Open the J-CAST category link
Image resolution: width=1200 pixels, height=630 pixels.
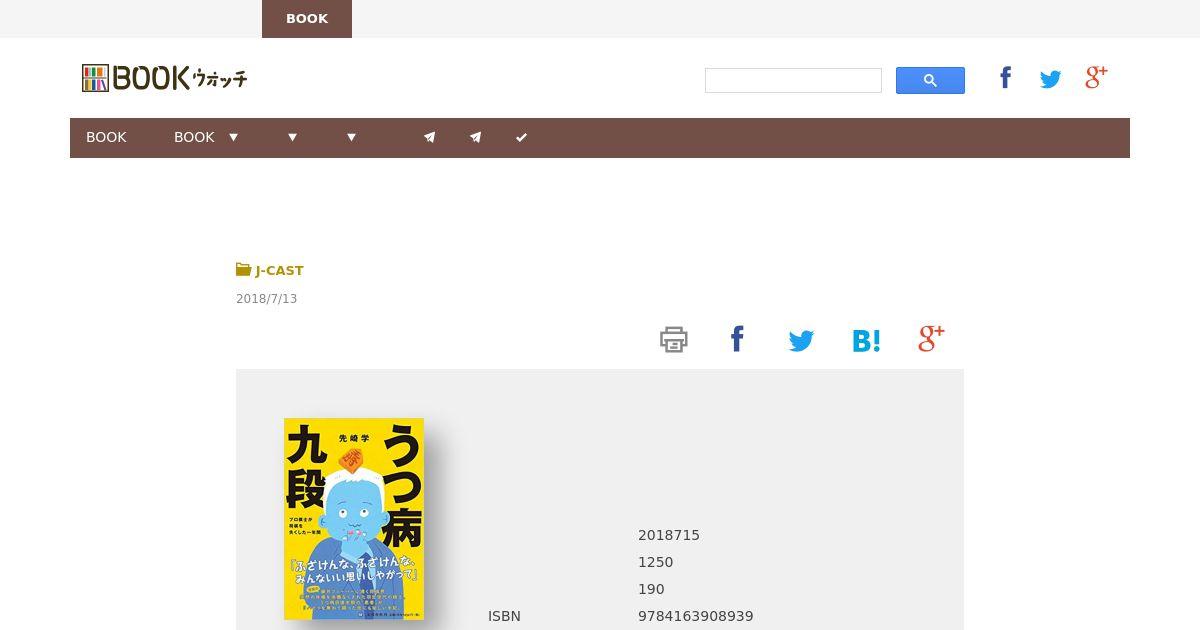279,270
